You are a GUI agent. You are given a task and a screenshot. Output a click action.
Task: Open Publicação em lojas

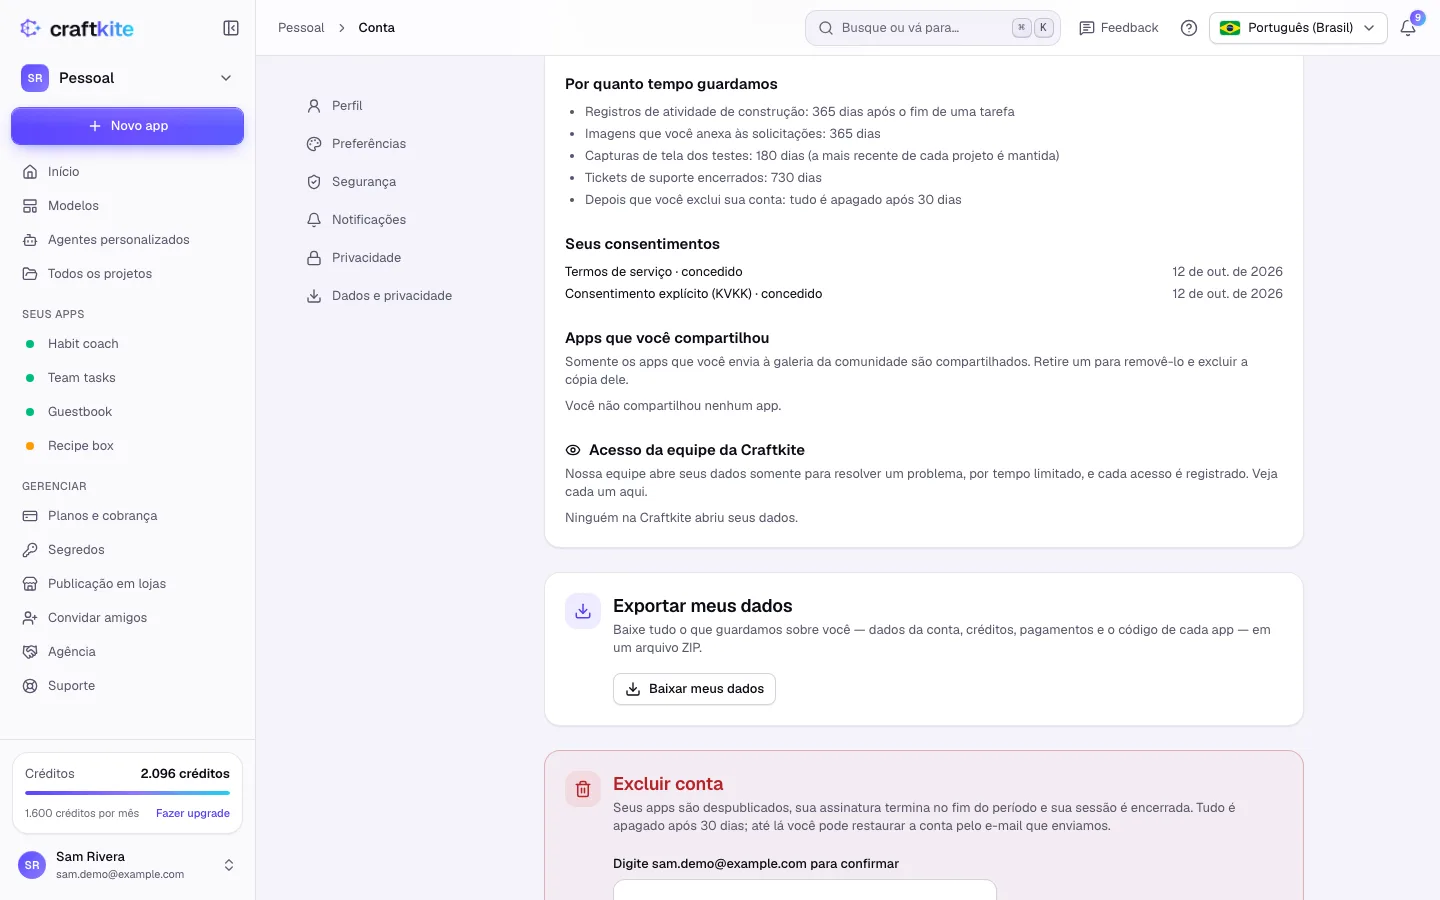pyautogui.click(x=127, y=584)
